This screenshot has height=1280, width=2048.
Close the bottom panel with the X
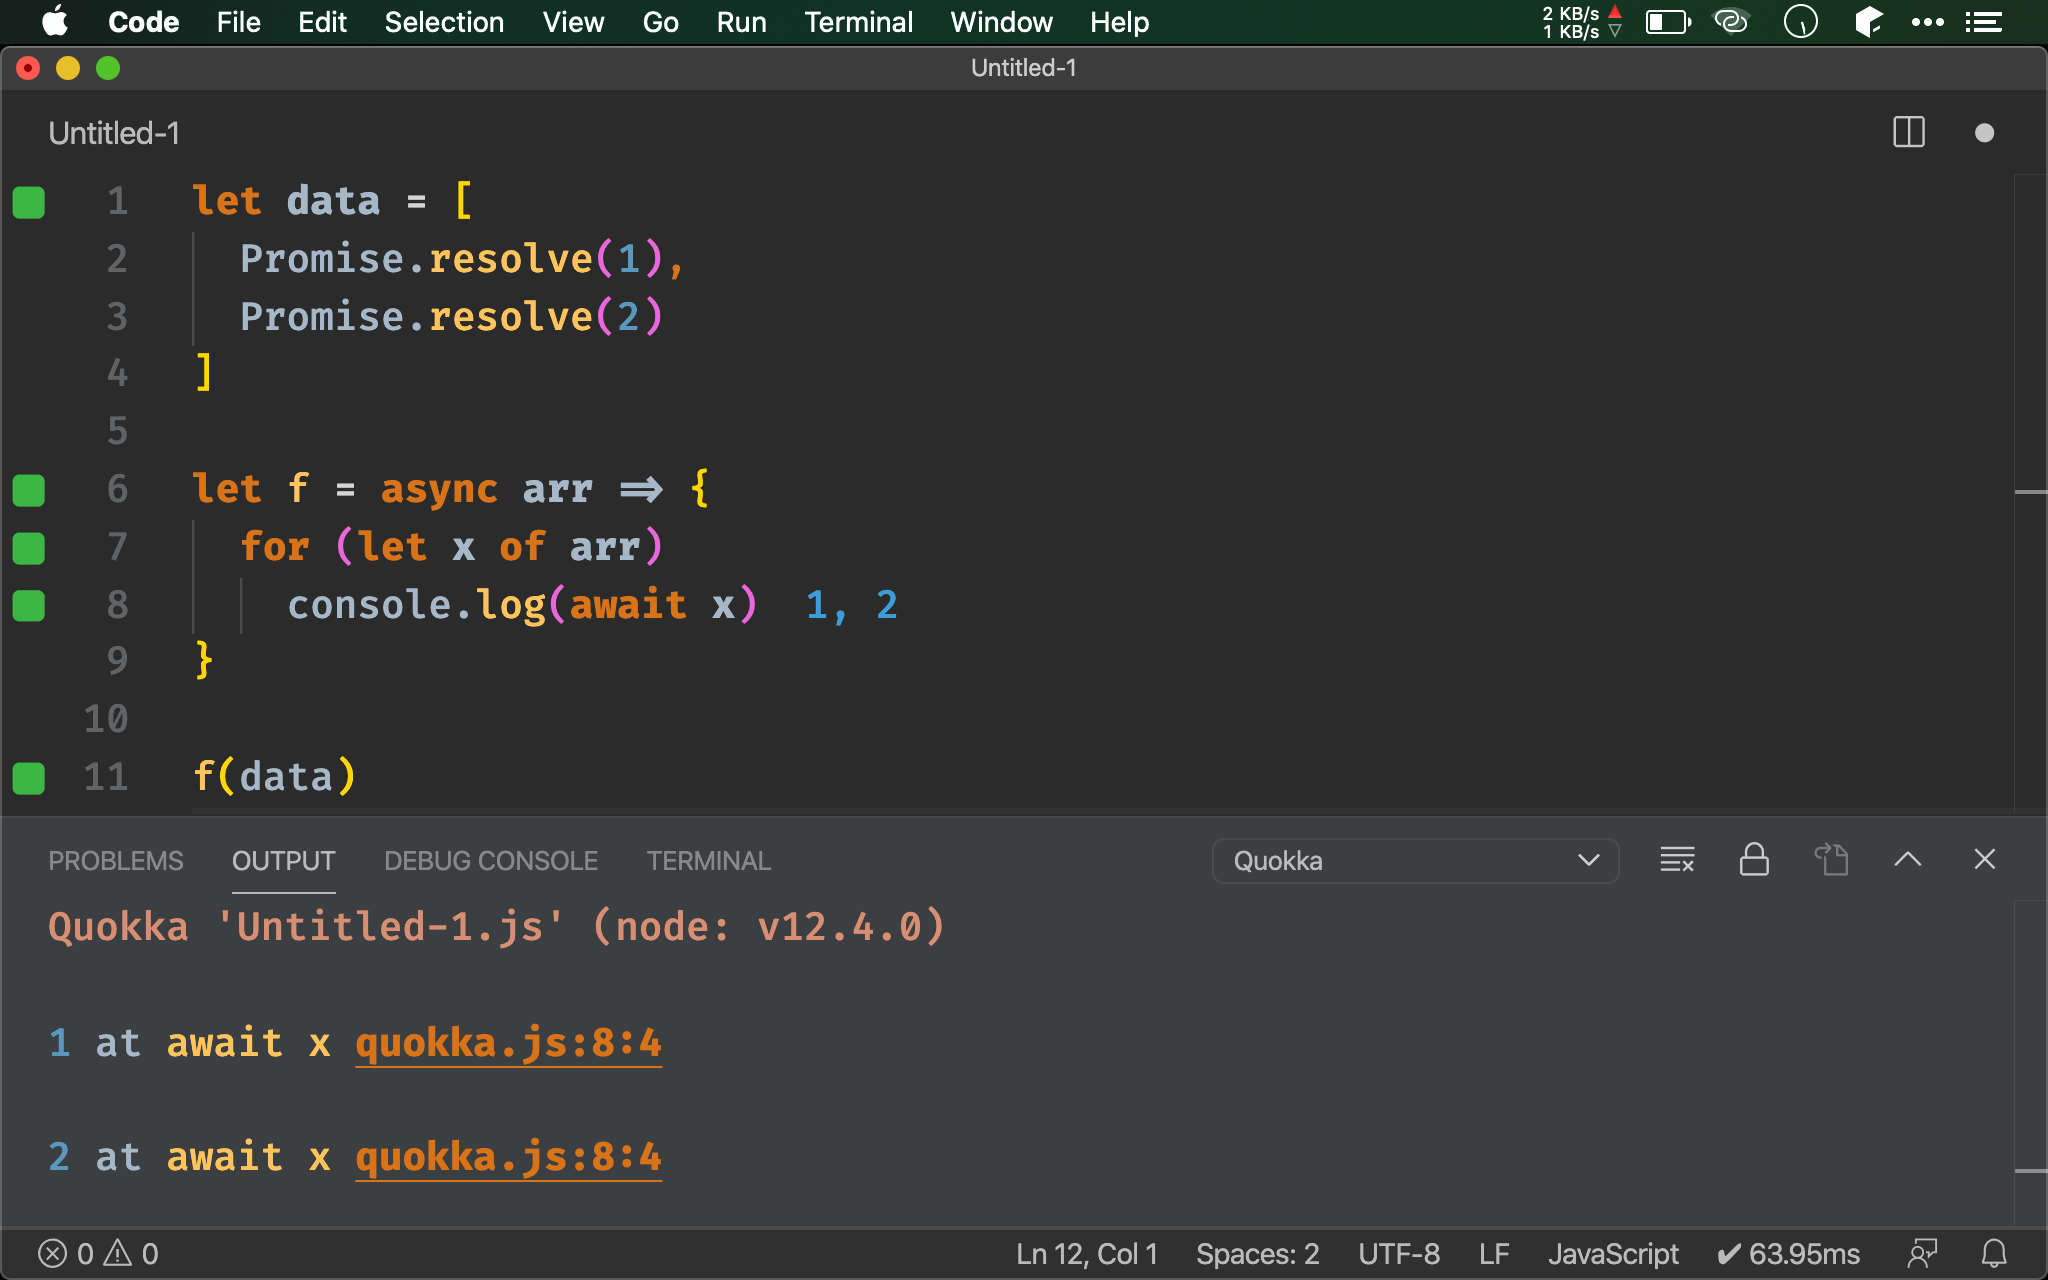[1984, 860]
